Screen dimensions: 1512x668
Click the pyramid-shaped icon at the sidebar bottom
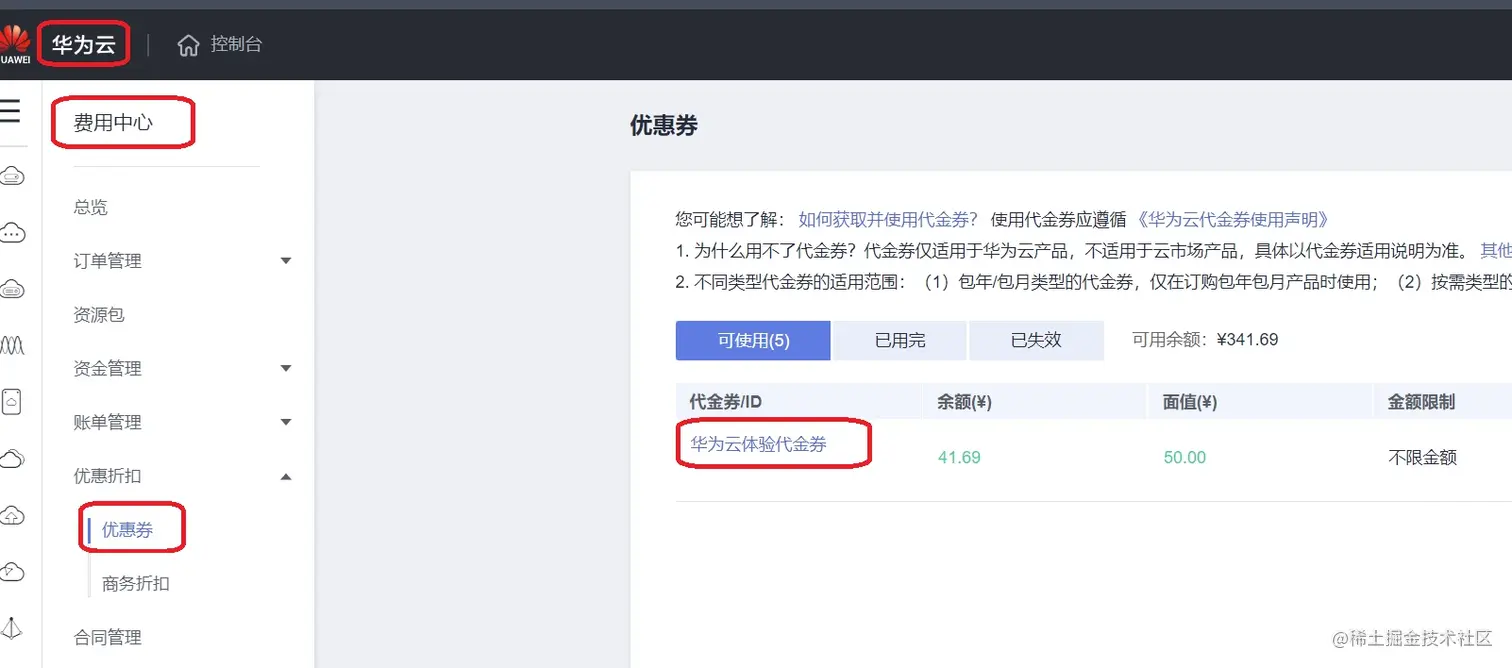(x=12, y=628)
